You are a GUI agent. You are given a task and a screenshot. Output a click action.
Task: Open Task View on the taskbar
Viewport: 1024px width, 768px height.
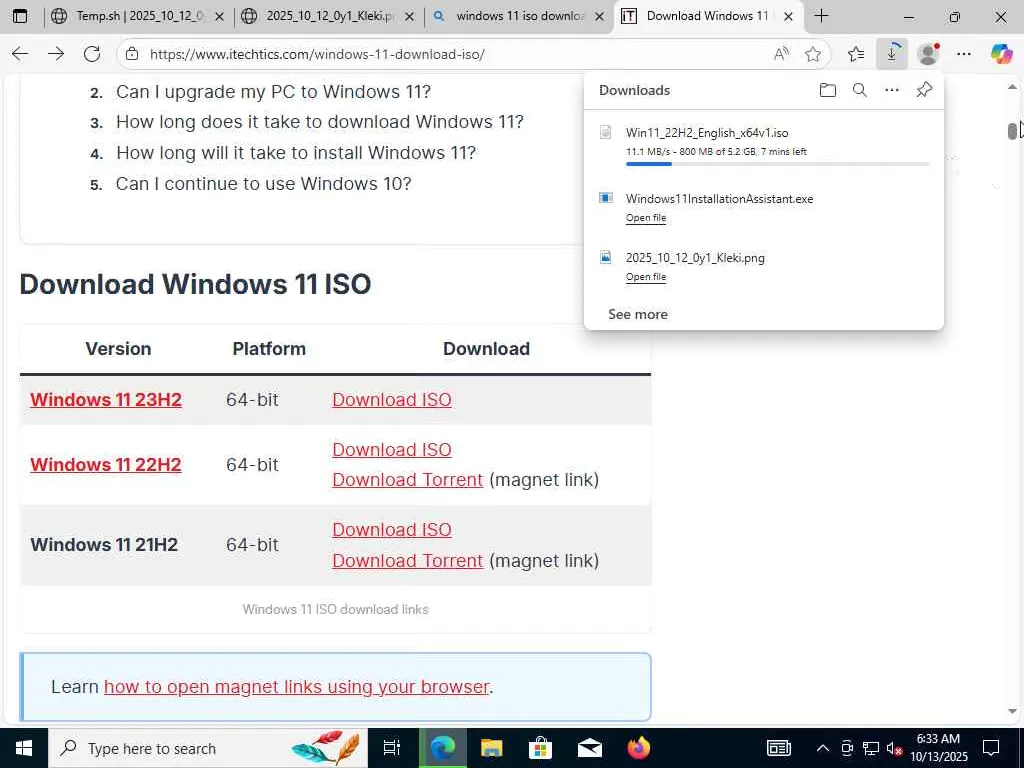point(392,748)
